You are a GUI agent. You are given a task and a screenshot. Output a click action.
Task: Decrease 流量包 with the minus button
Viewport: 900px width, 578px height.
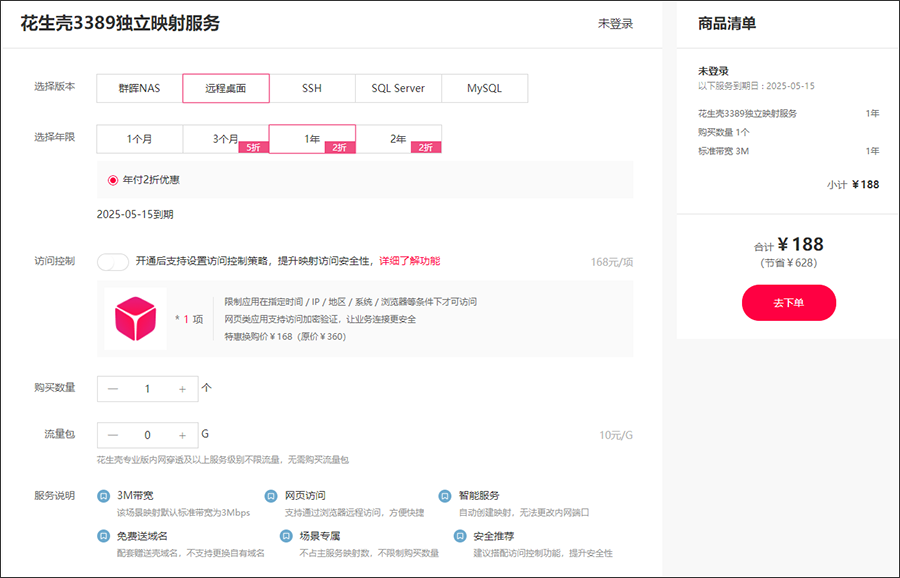112,436
